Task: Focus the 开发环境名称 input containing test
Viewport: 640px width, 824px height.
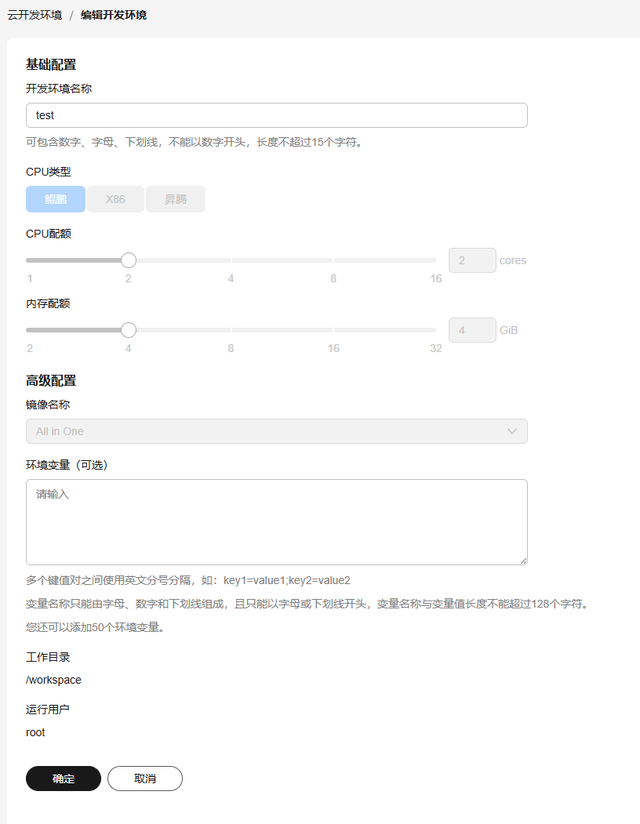Action: pos(276,116)
